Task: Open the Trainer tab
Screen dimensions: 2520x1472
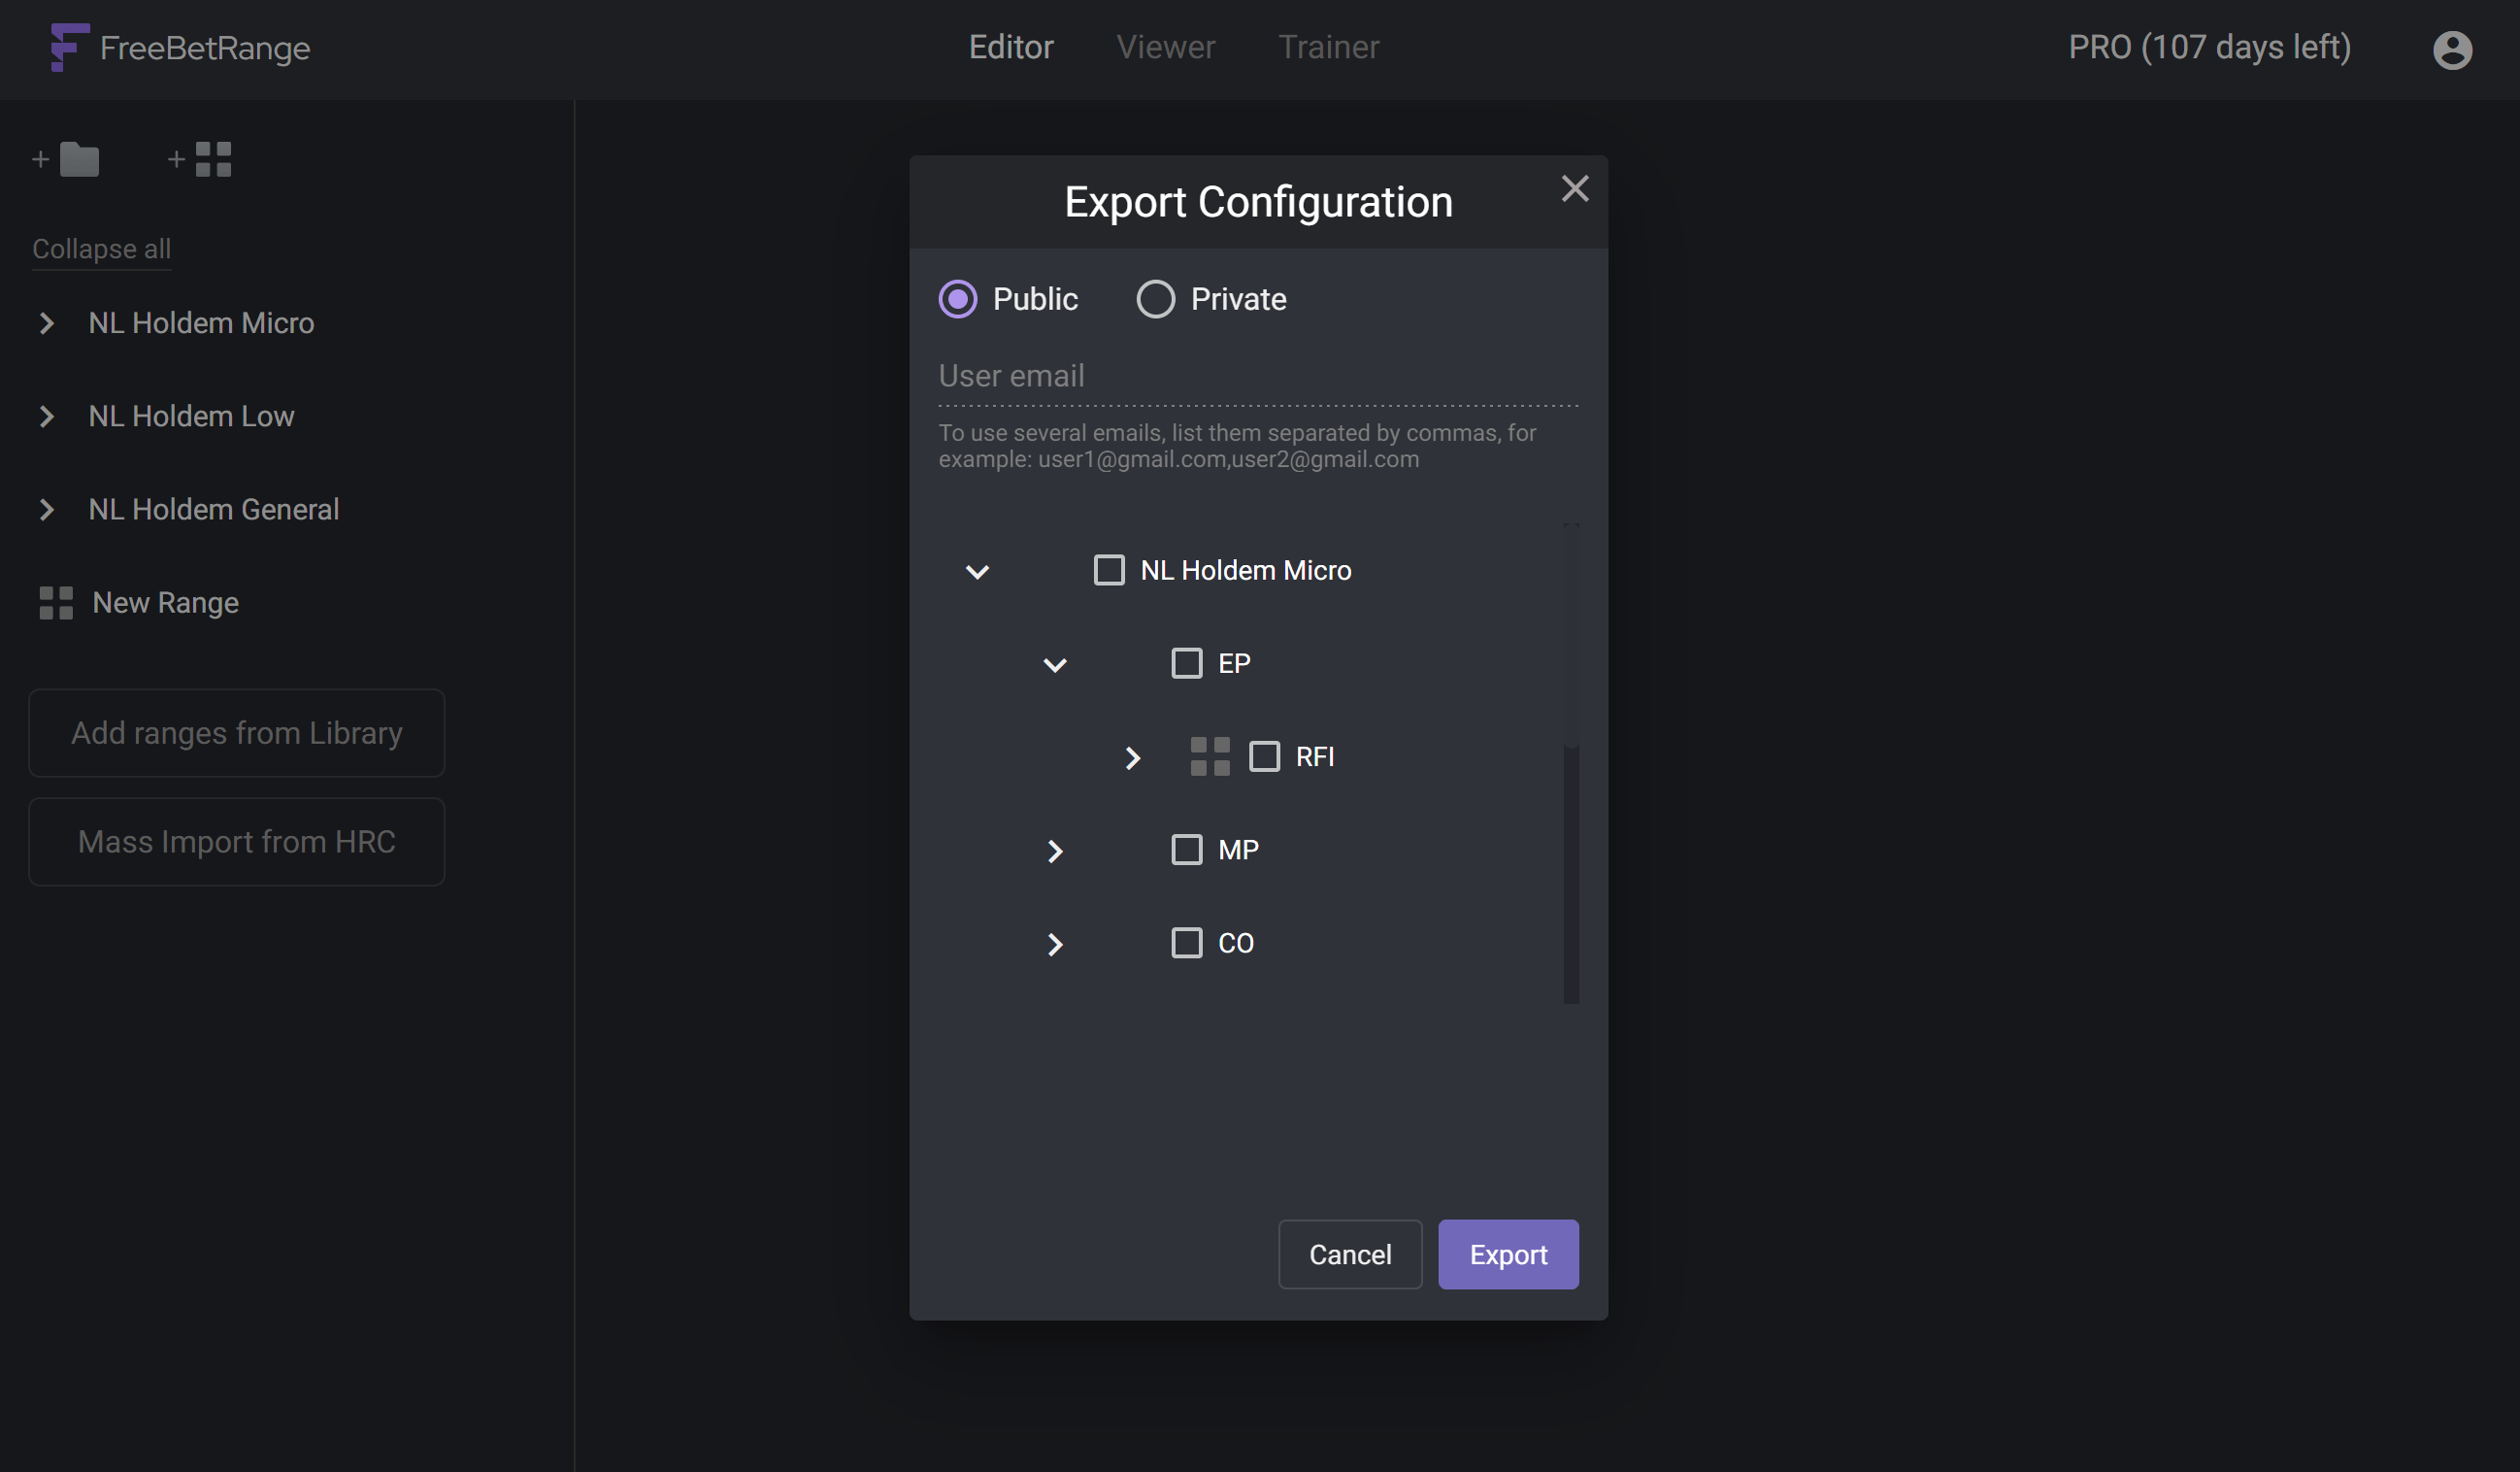Action: [x=1328, y=47]
